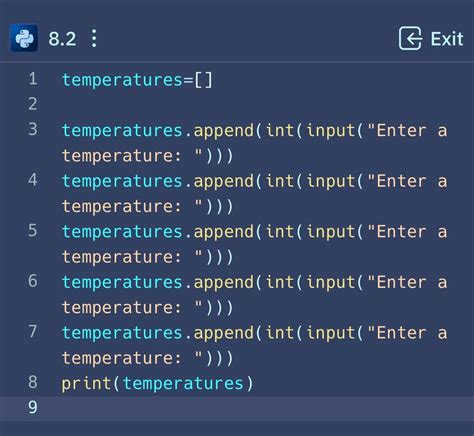474x436 pixels.
Task: Click the Python logo icon
Action: tap(24, 38)
